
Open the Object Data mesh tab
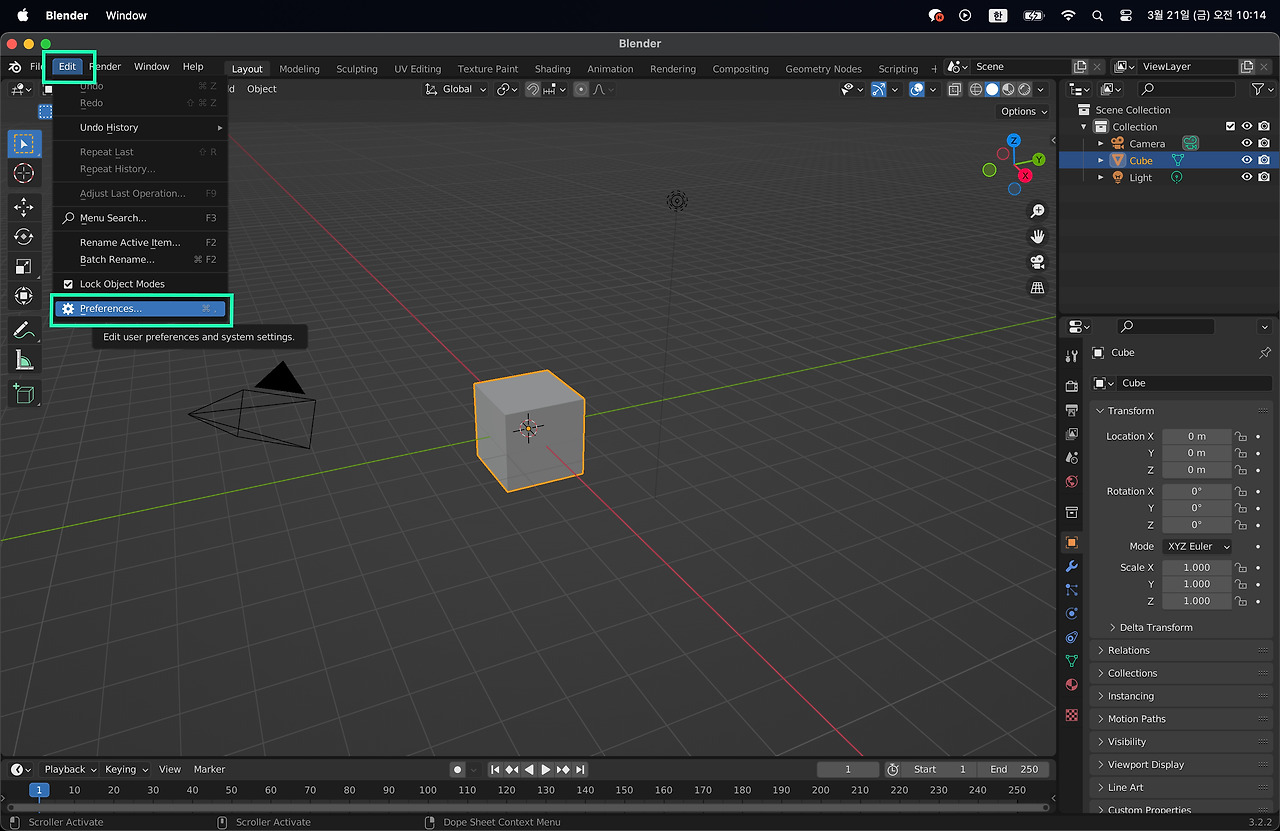[1072, 661]
